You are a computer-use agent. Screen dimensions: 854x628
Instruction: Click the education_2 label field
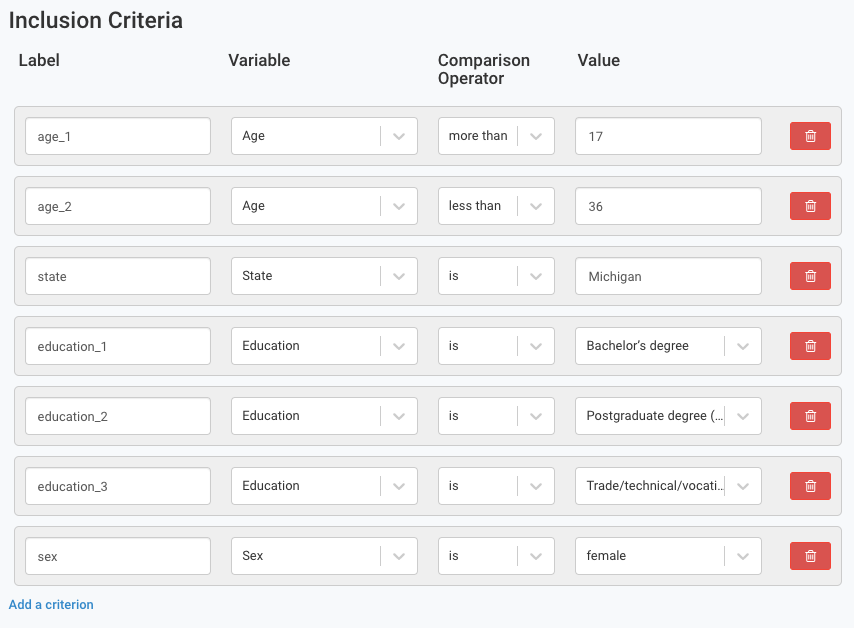coord(117,416)
